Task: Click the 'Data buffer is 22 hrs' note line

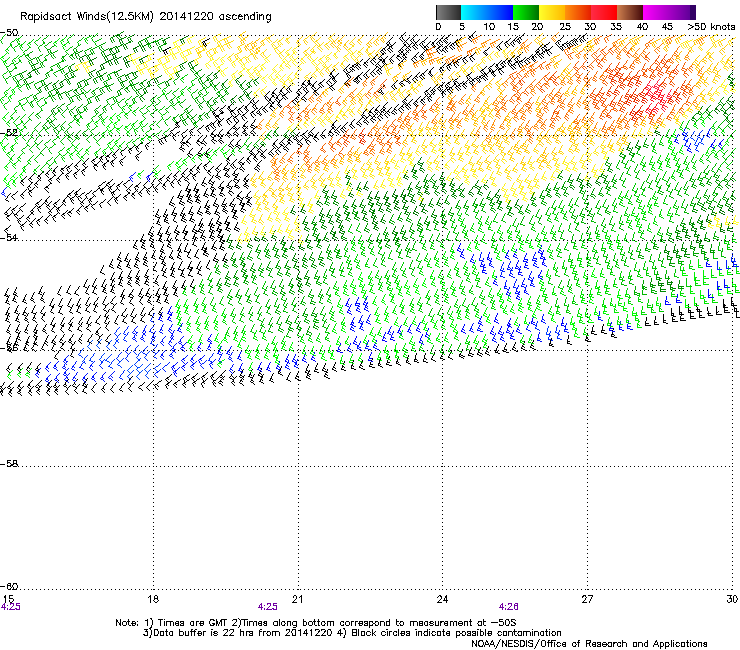Action: pyautogui.click(x=352, y=633)
